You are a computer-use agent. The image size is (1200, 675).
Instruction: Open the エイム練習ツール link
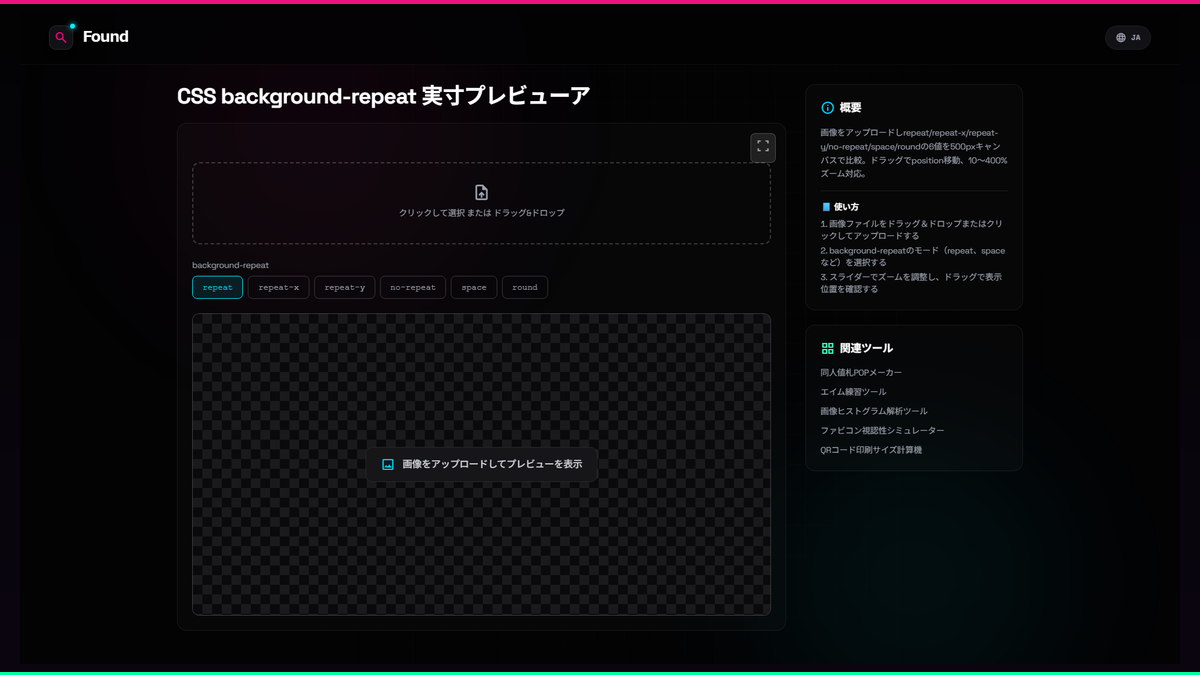(x=853, y=392)
